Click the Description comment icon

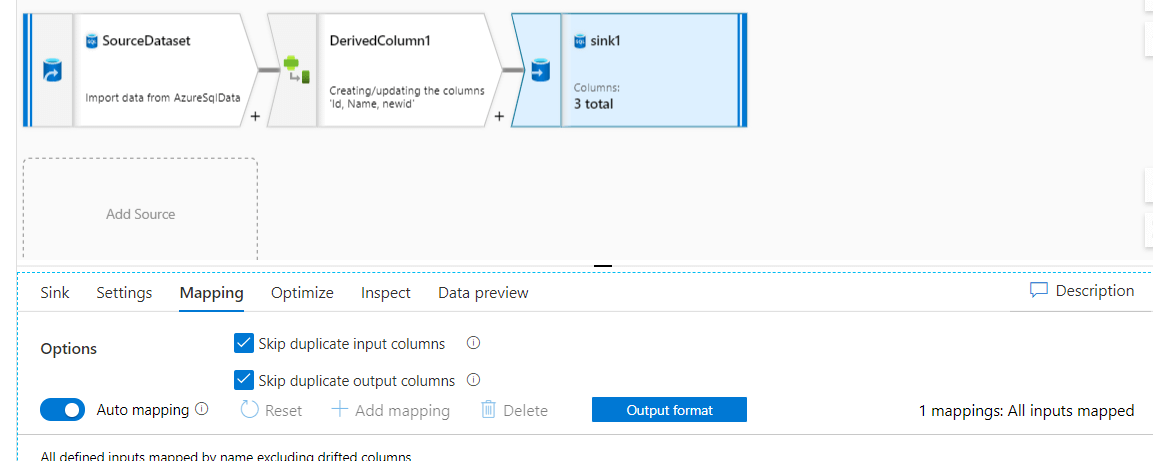(1039, 291)
